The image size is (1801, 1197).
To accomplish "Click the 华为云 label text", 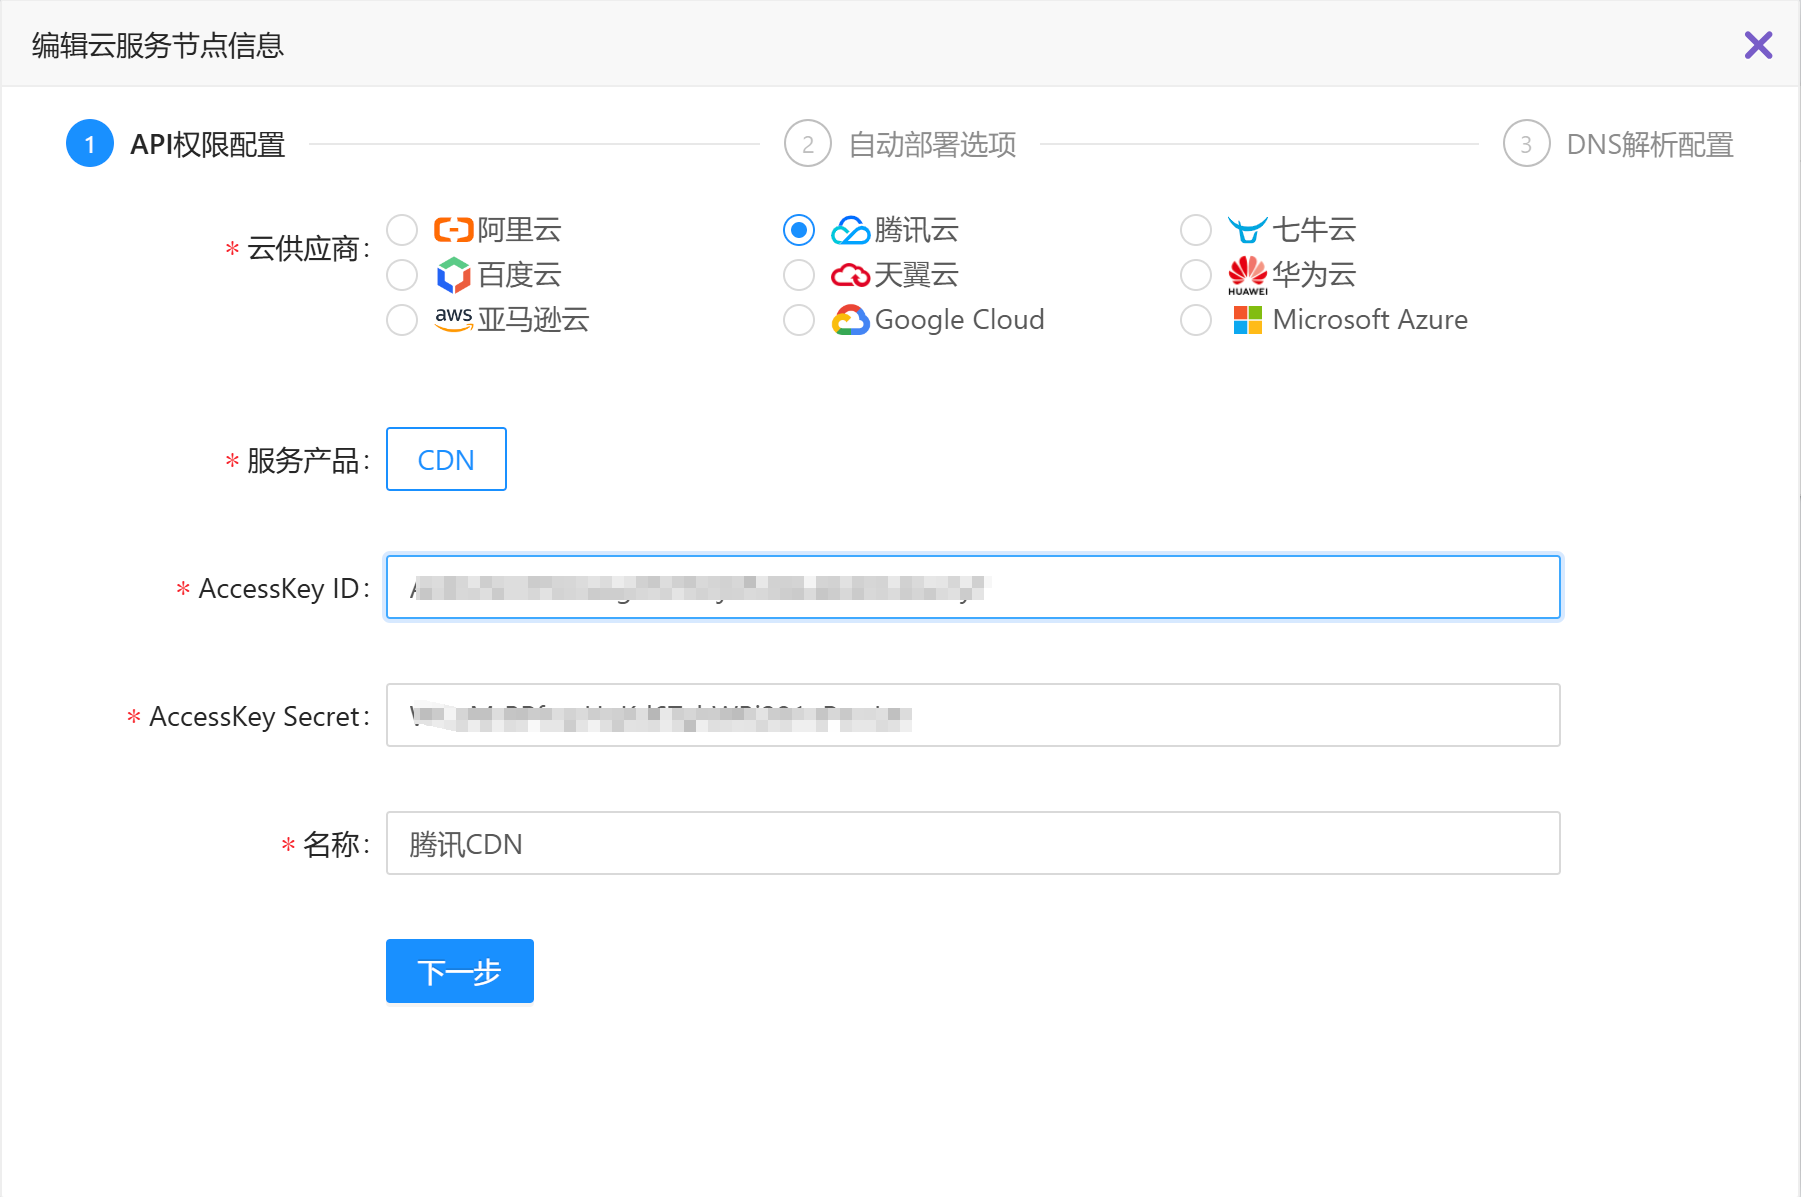I will click(x=1313, y=275).
